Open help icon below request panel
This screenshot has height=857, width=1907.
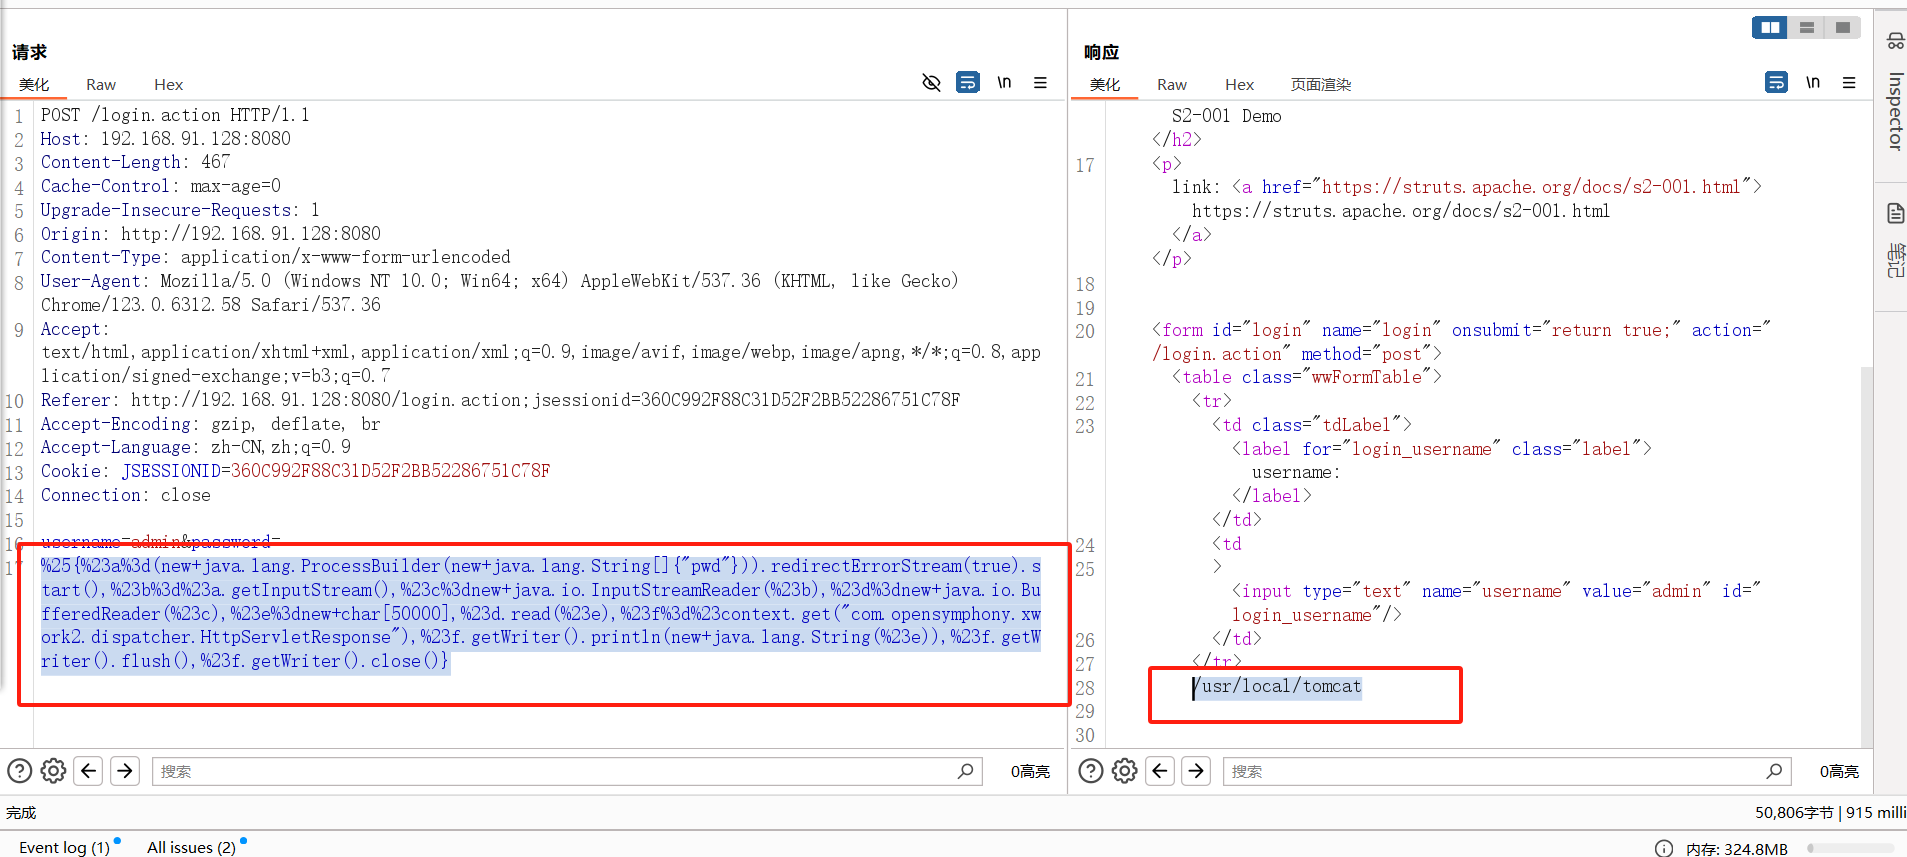click(x=20, y=771)
